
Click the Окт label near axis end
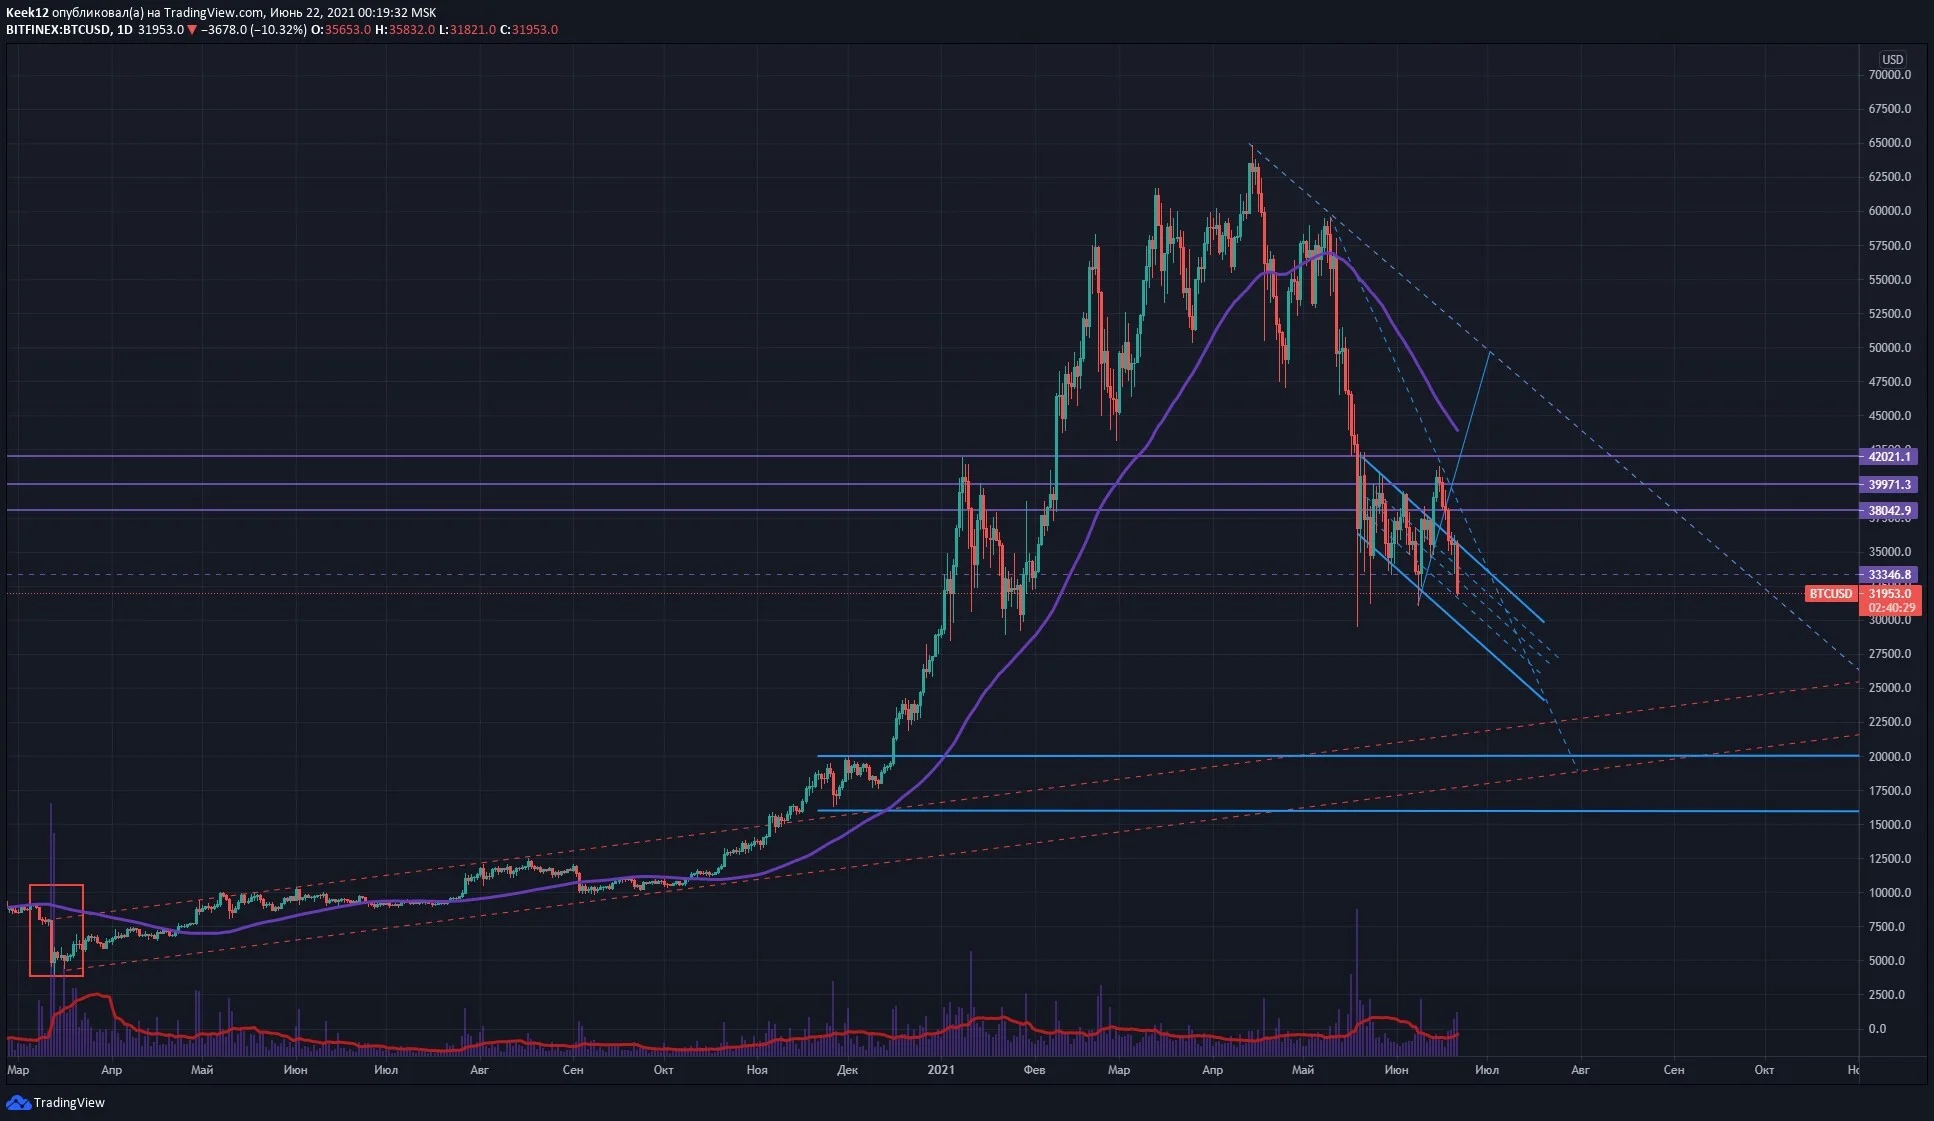[1764, 1069]
